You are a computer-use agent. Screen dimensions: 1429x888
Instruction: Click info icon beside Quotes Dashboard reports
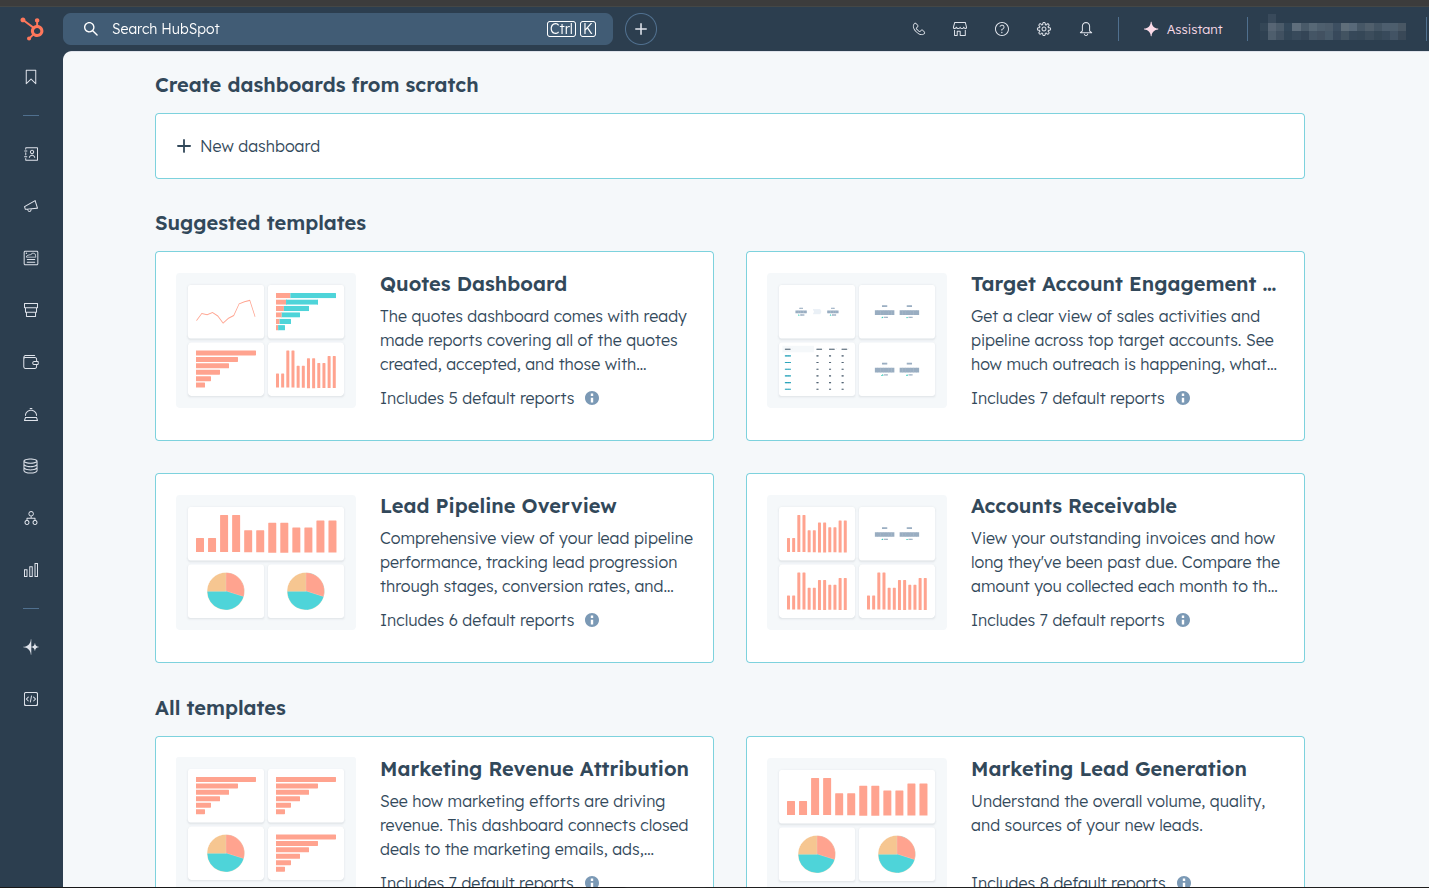pyautogui.click(x=592, y=398)
